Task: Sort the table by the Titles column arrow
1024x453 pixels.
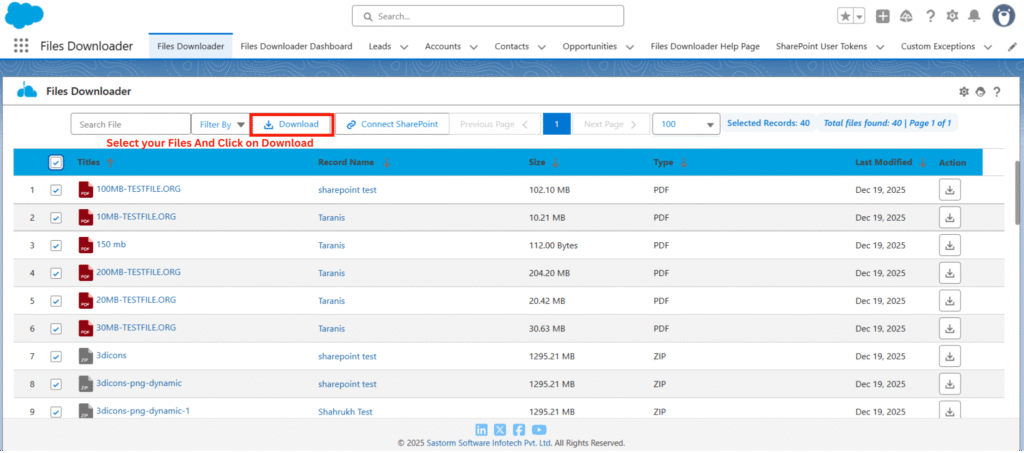Action: point(110,163)
